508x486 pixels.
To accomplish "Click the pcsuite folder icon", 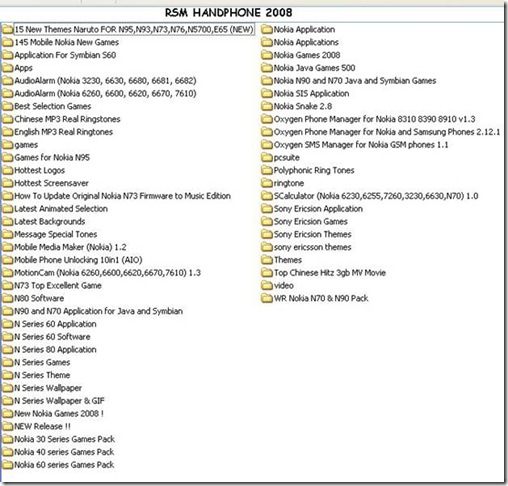I will 267,157.
